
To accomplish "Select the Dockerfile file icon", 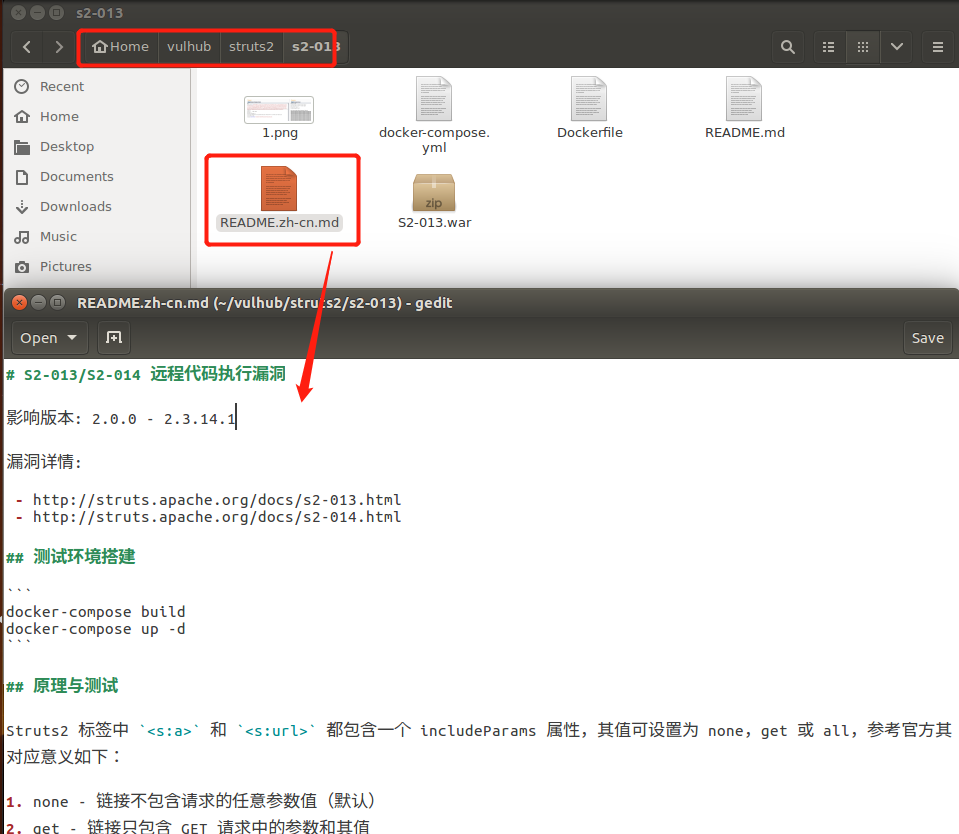I will [x=590, y=98].
